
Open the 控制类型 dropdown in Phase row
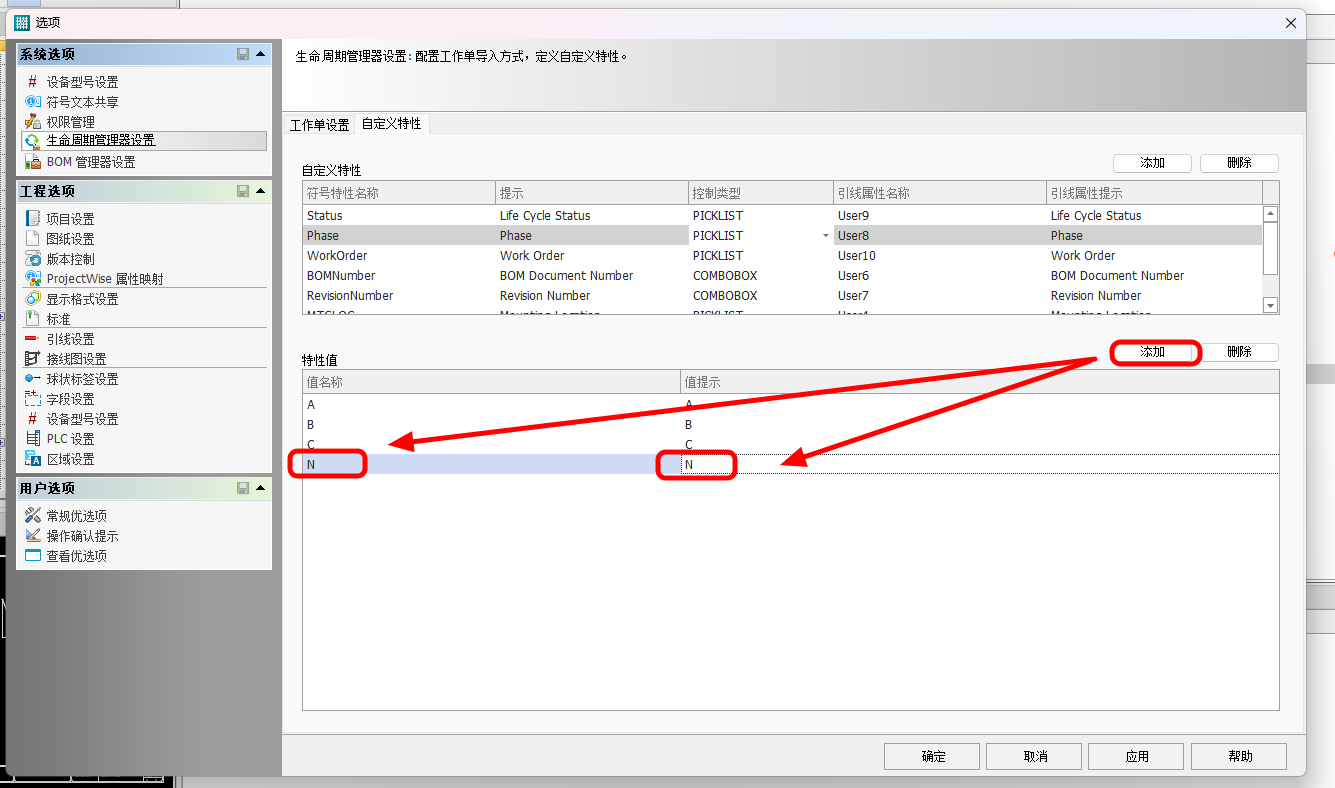click(826, 236)
